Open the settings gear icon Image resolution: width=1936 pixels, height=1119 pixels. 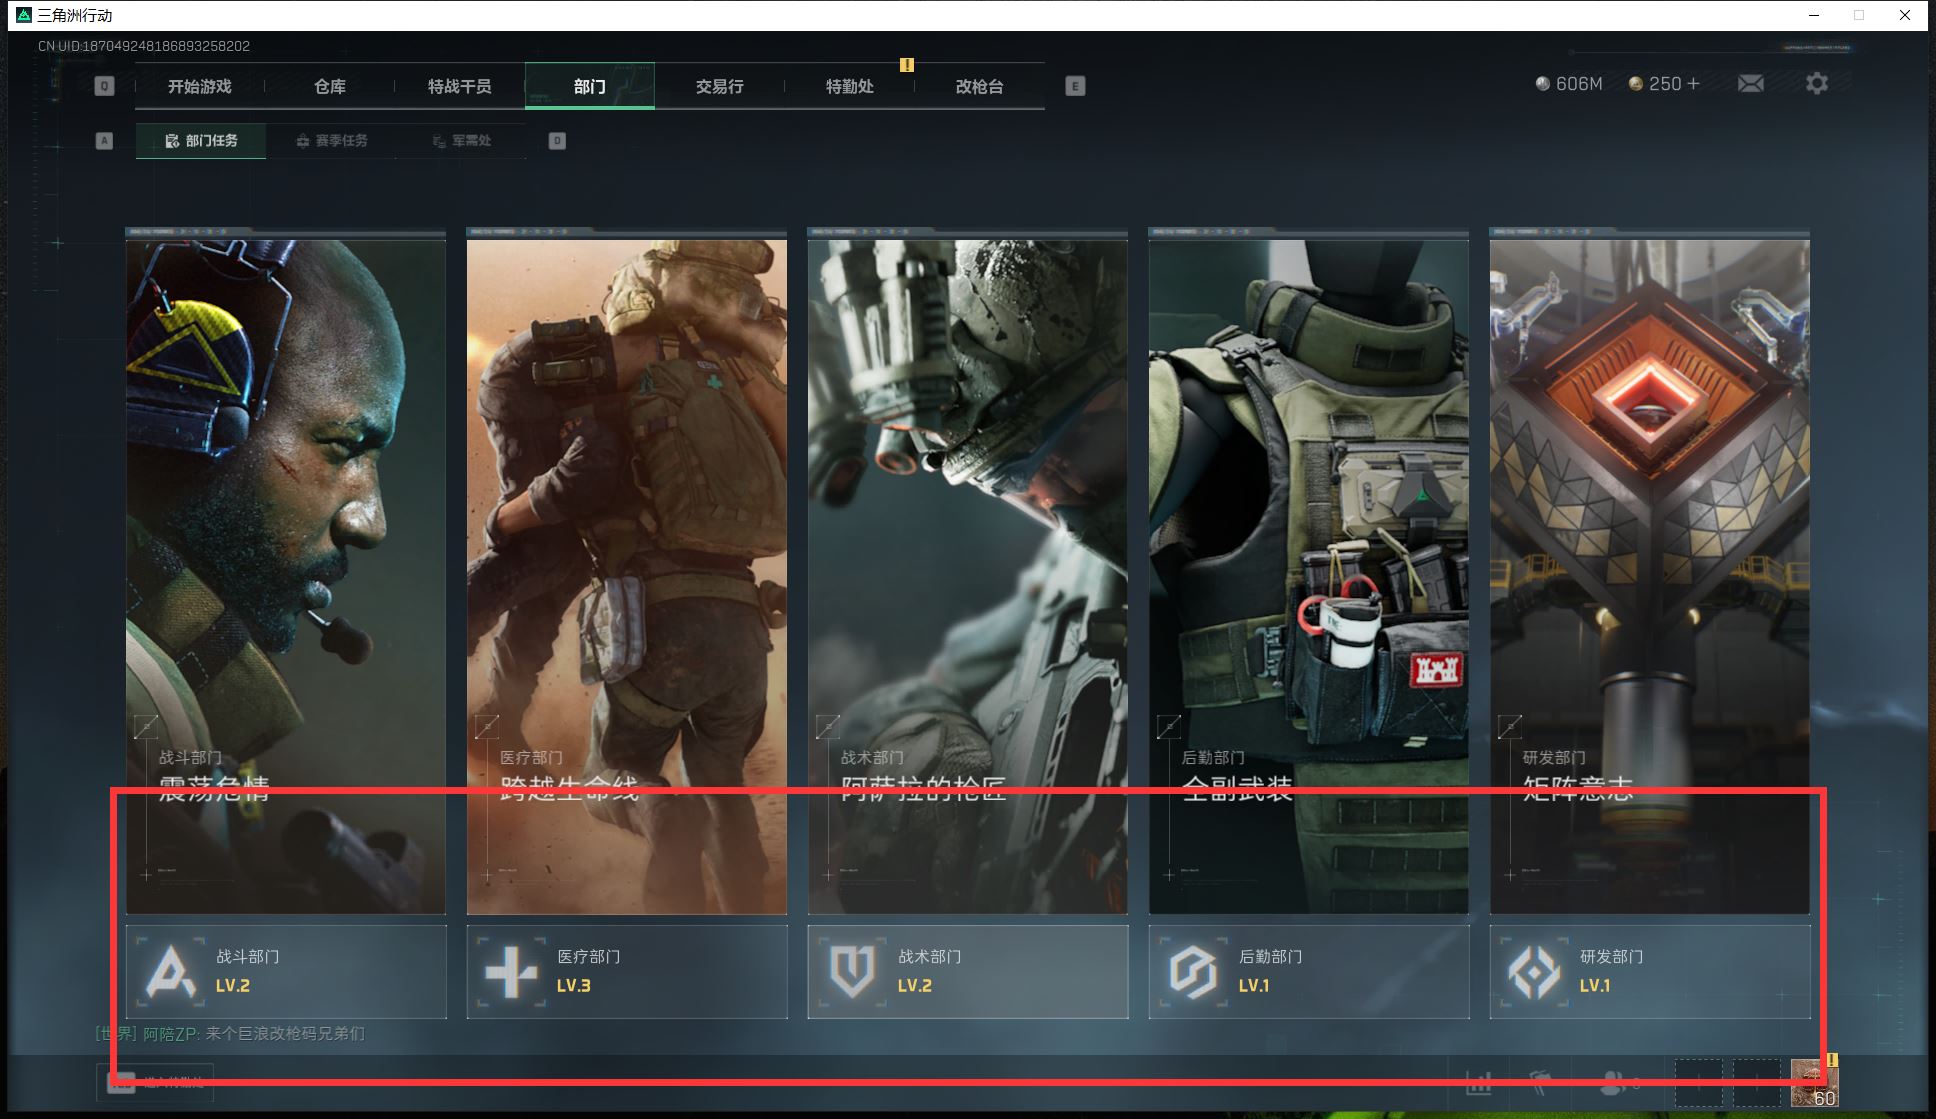[x=1816, y=84]
